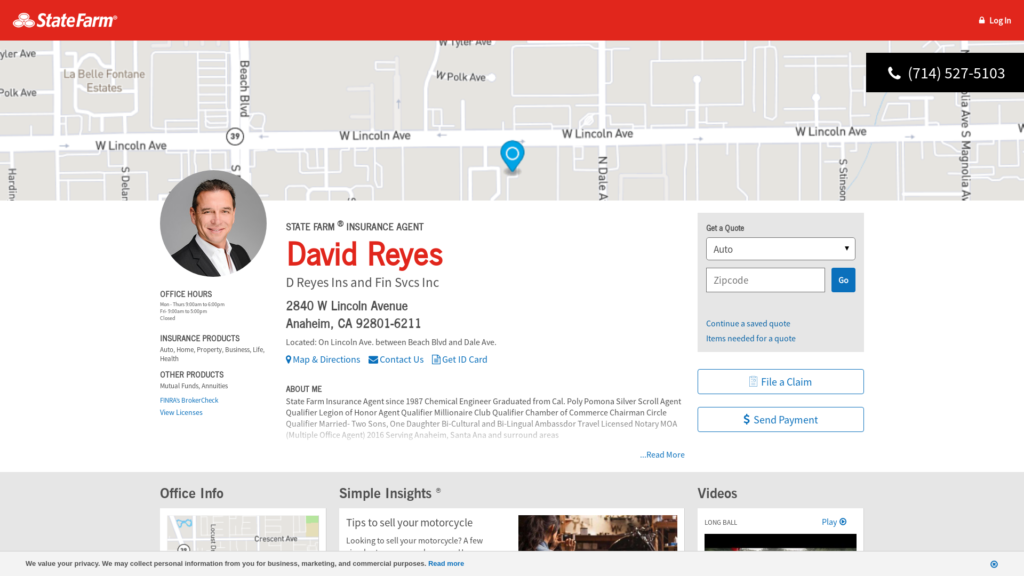Click the blue map location pin
1024x576 pixels.
[512, 156]
